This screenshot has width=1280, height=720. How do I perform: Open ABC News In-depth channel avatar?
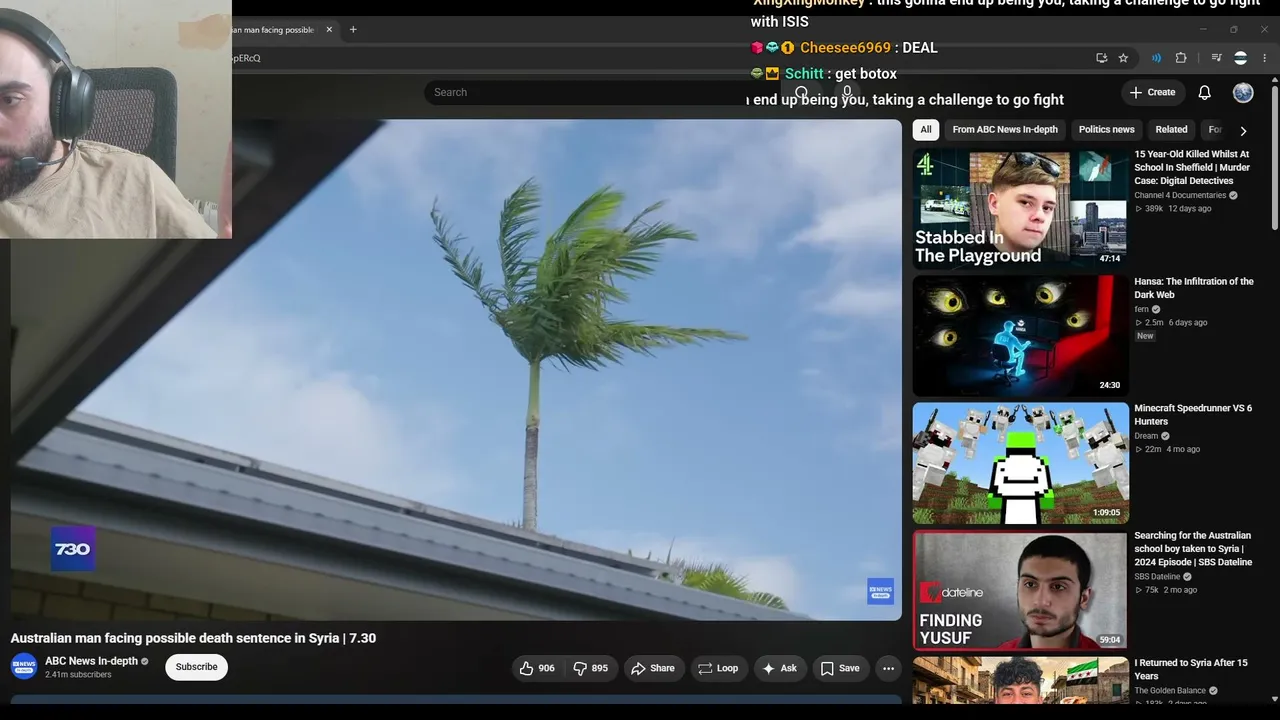[24, 667]
